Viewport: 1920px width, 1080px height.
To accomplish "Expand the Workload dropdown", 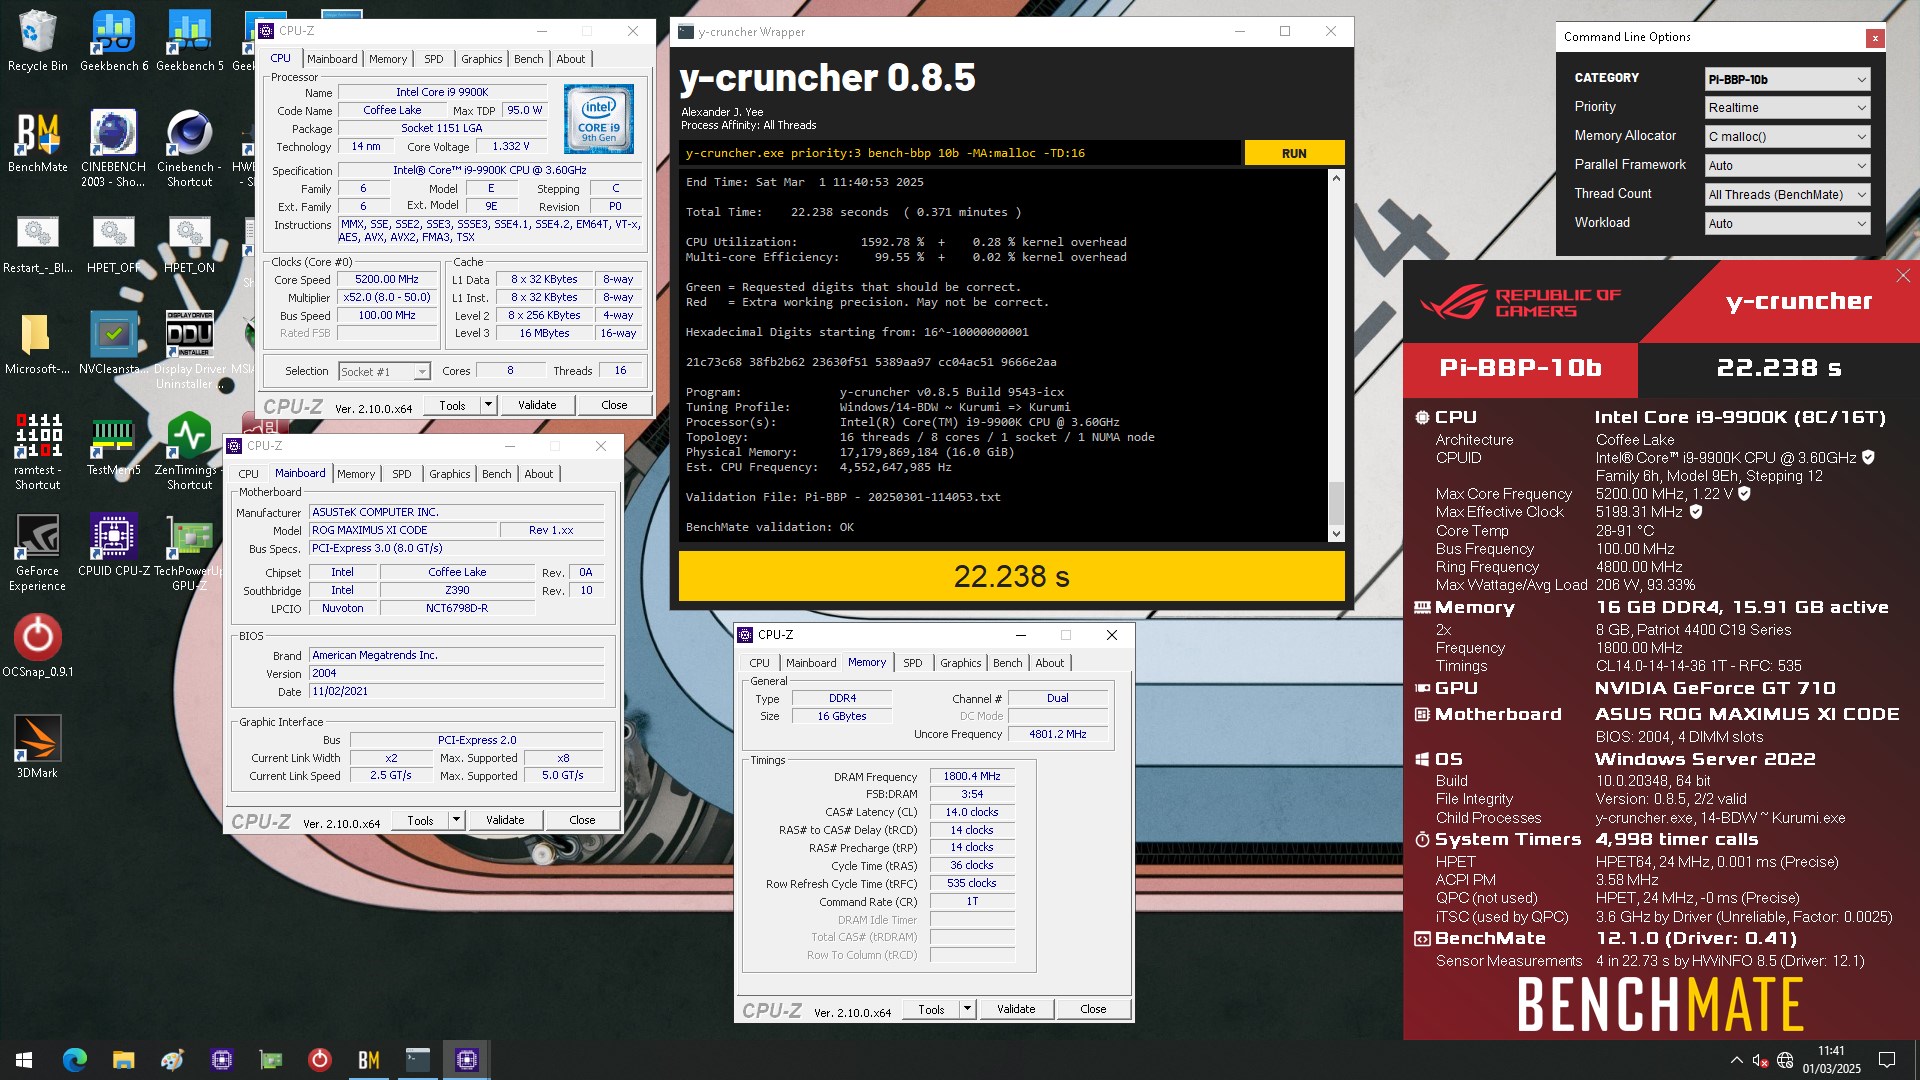I will [1787, 224].
